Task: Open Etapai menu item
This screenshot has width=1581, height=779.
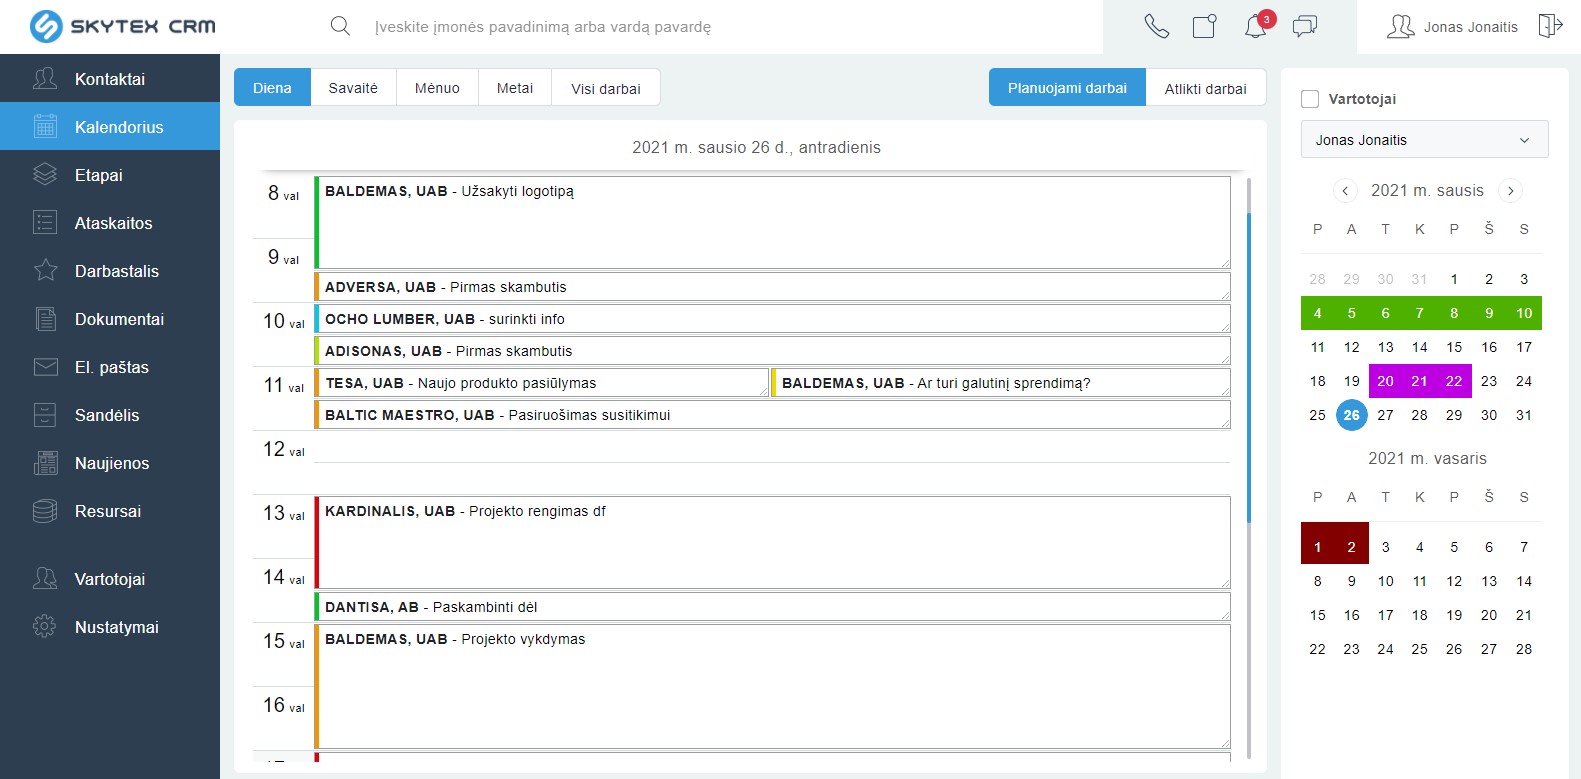Action: coord(110,174)
